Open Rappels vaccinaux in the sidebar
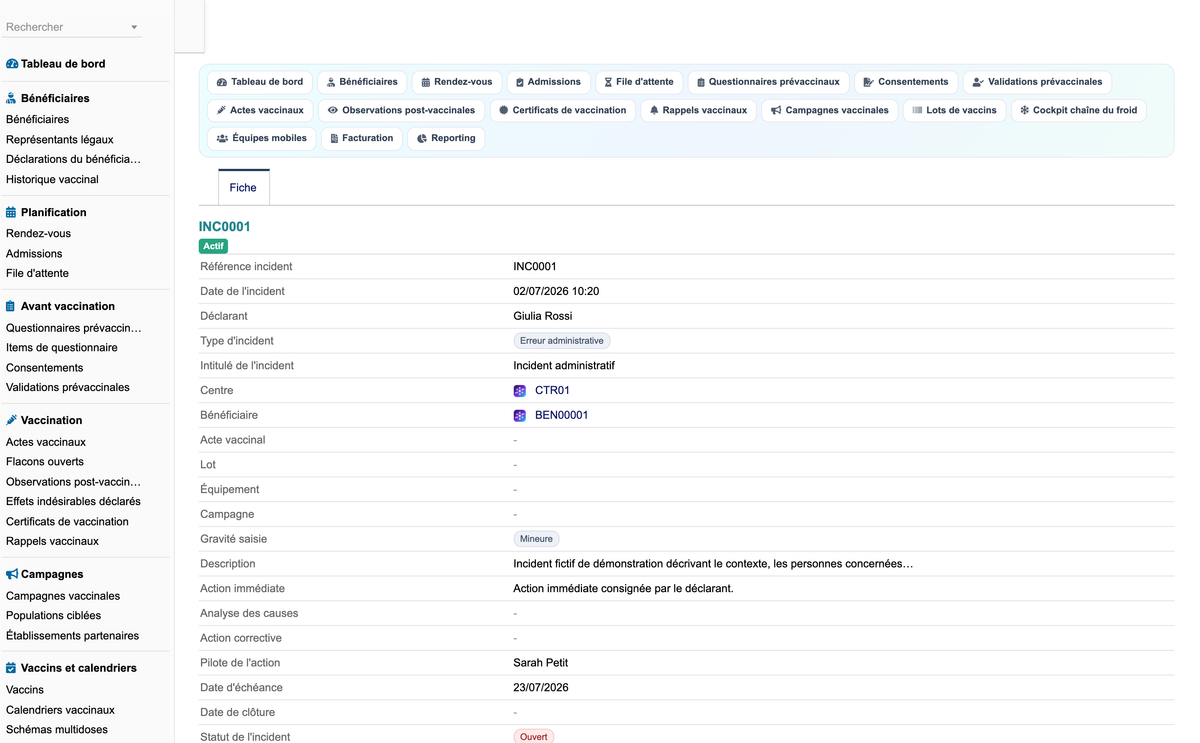Image resolution: width=1200 pixels, height=743 pixels. (x=52, y=541)
